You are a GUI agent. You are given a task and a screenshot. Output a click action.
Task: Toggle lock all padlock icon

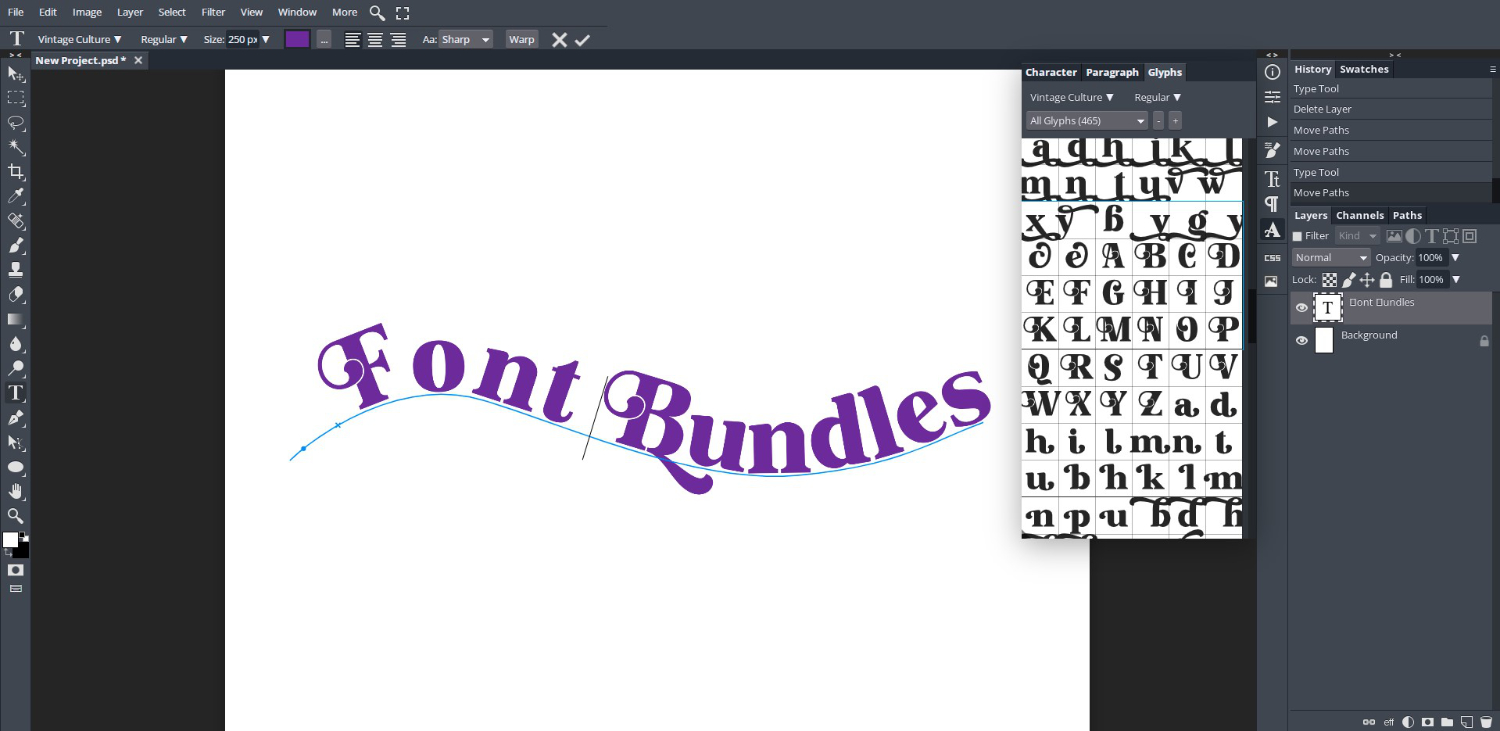point(1386,280)
